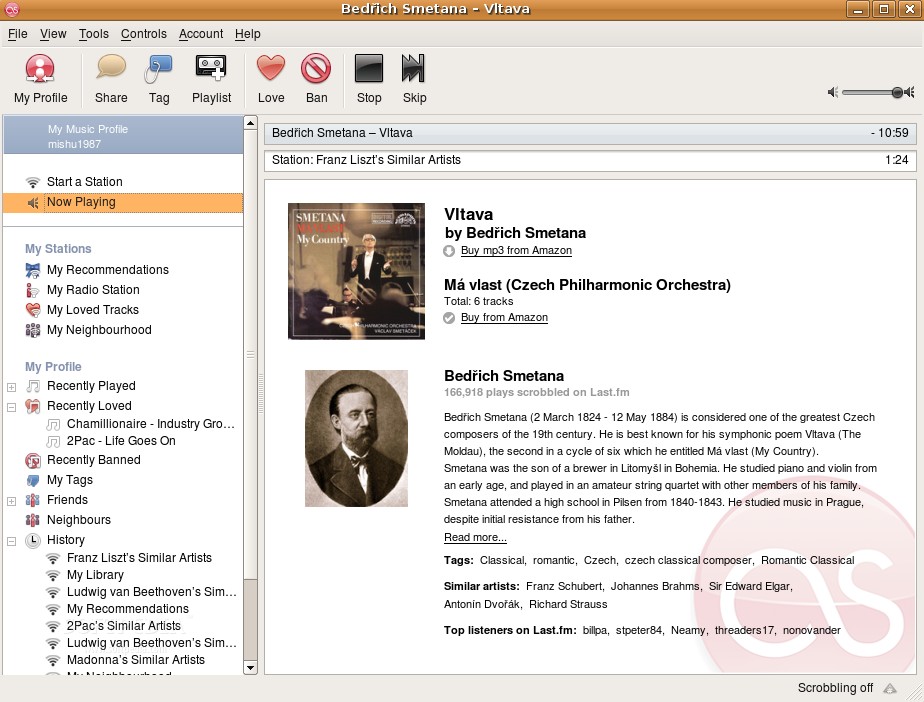Viewport: 924px width, 702px height.
Task: Select History in the sidebar
Action: tap(65, 540)
